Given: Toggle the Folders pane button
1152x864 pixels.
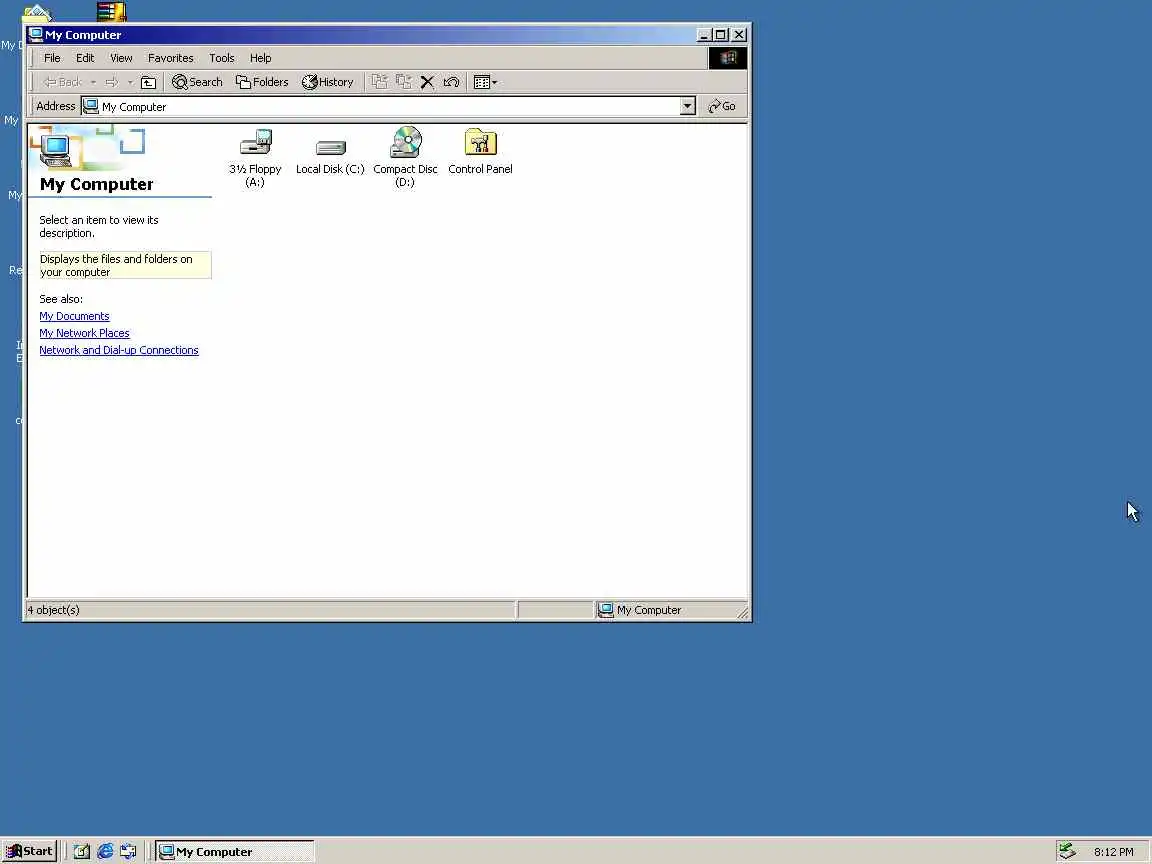Looking at the screenshot, I should (262, 82).
